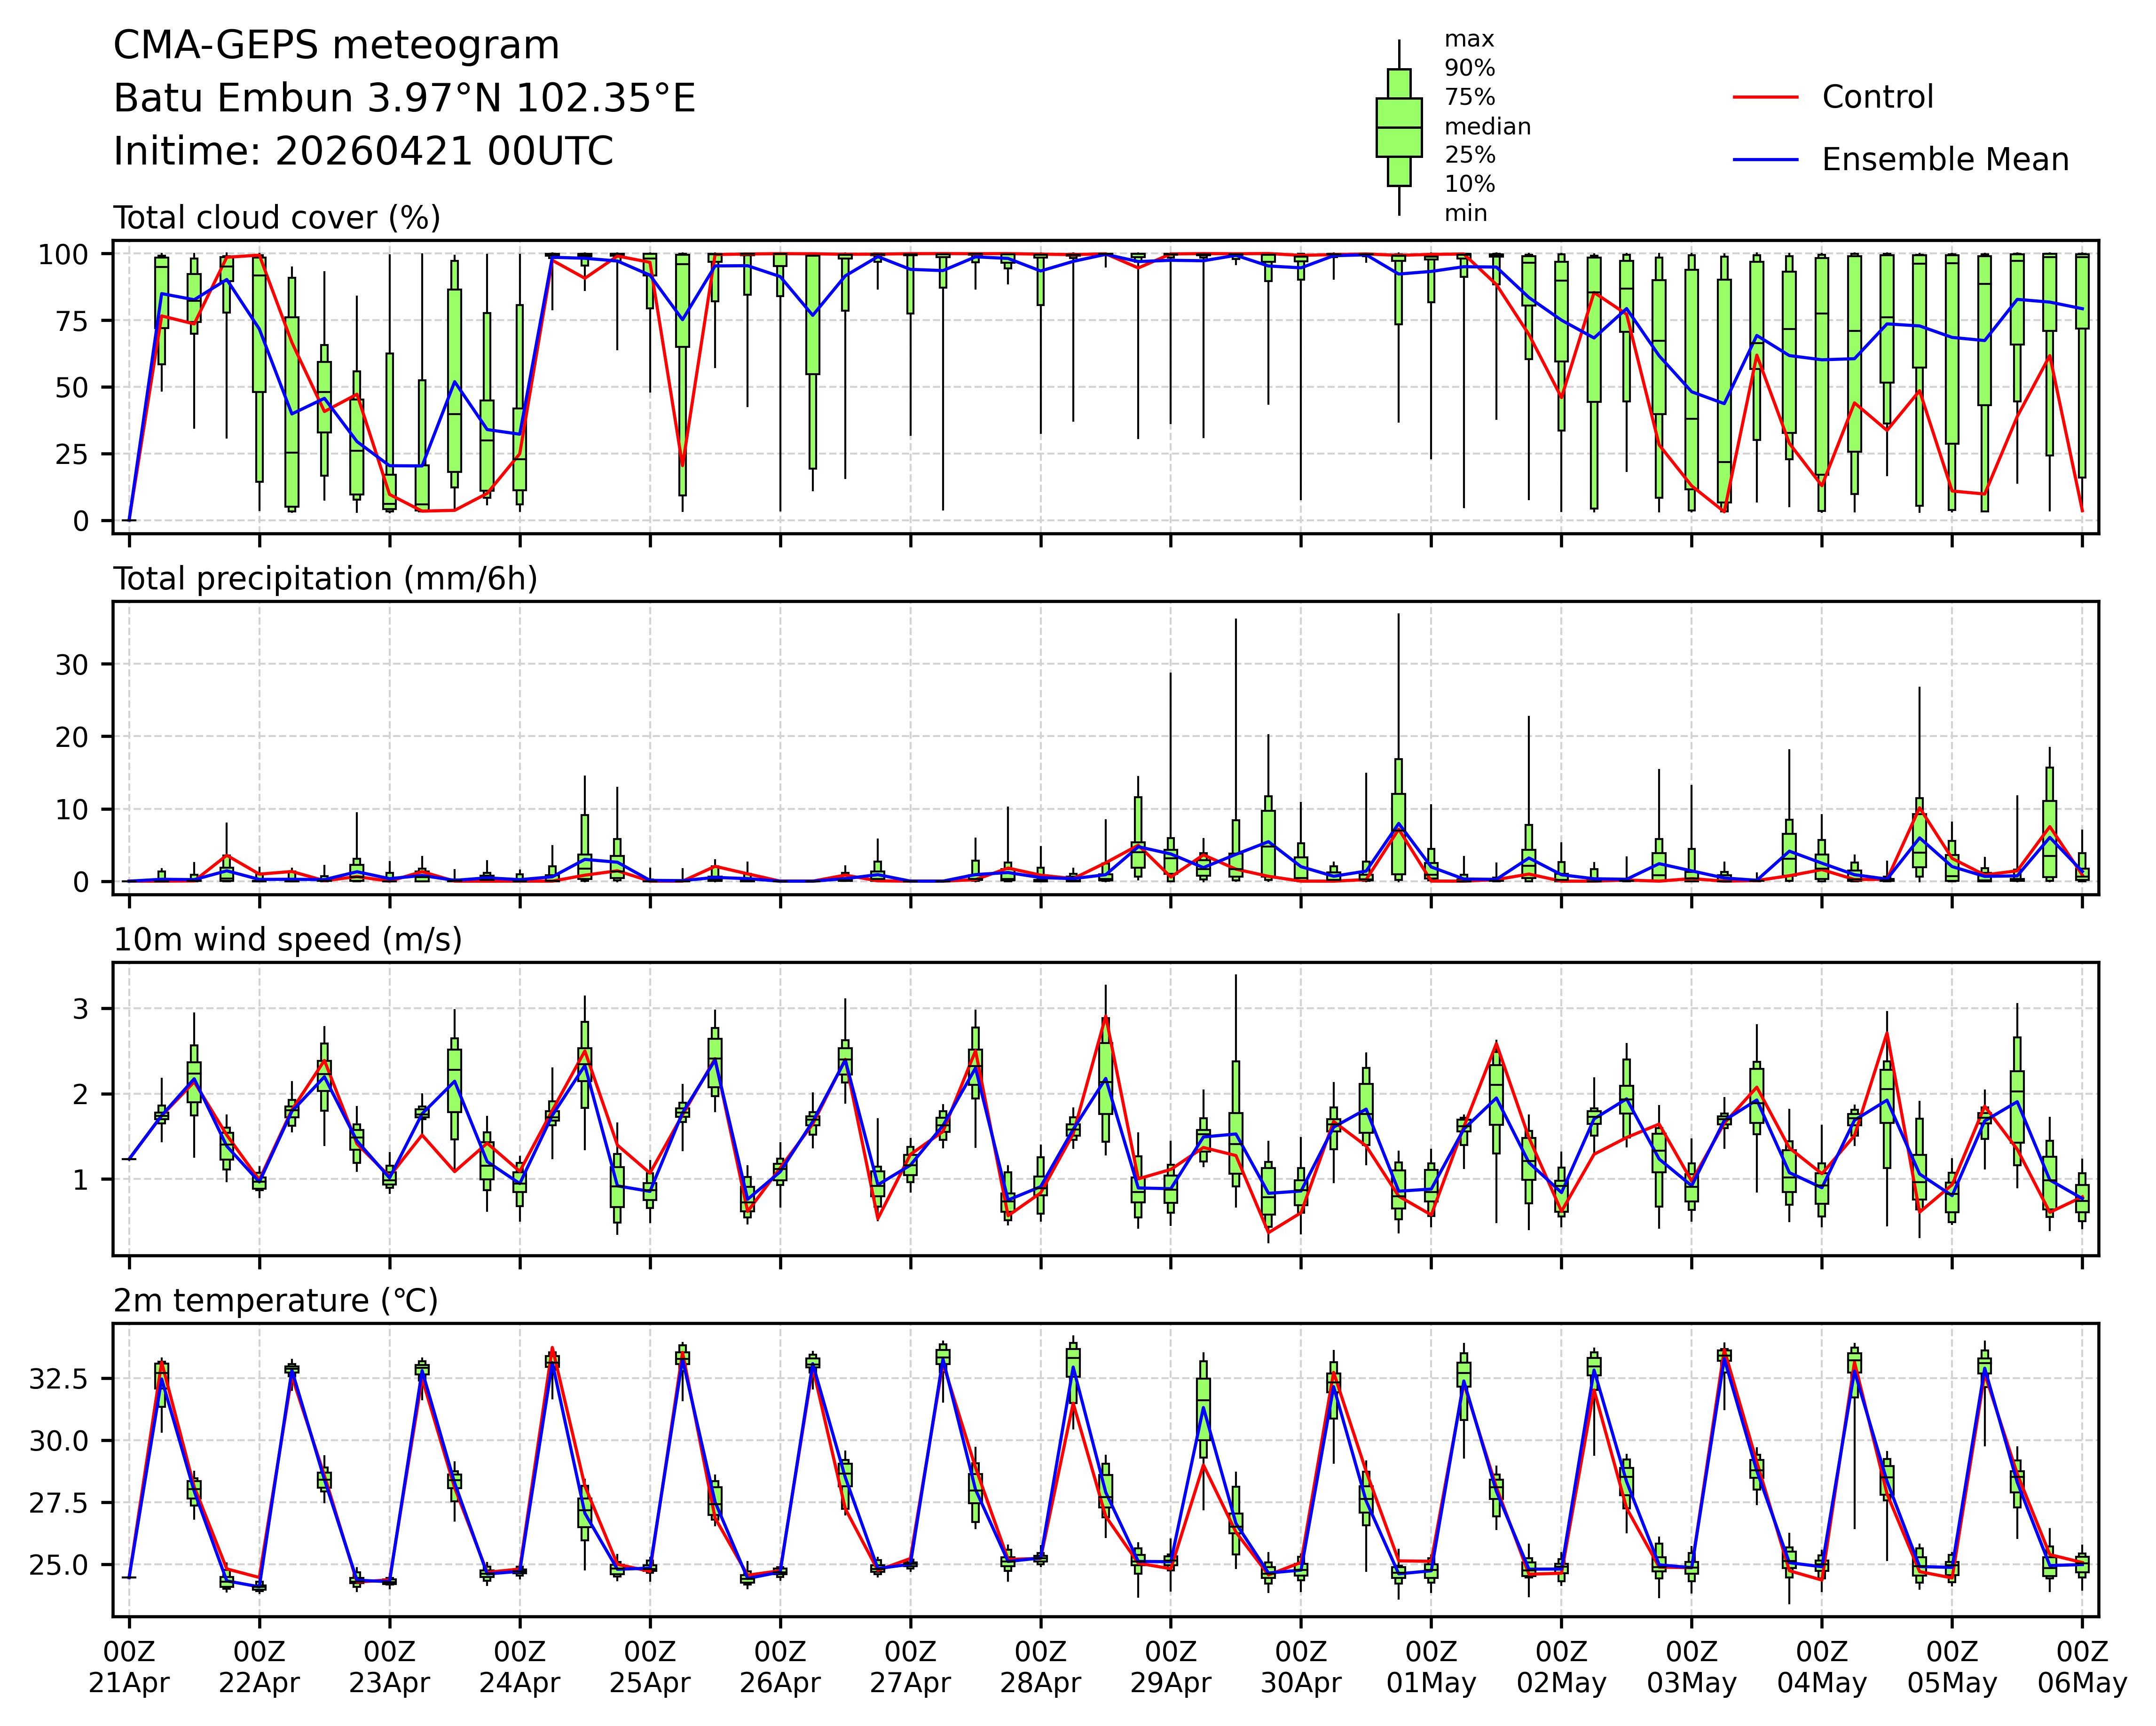Image resolution: width=2156 pixels, height=1726 pixels.
Task: Click the 'Total cloud cover (%)' title
Action: tap(277, 218)
